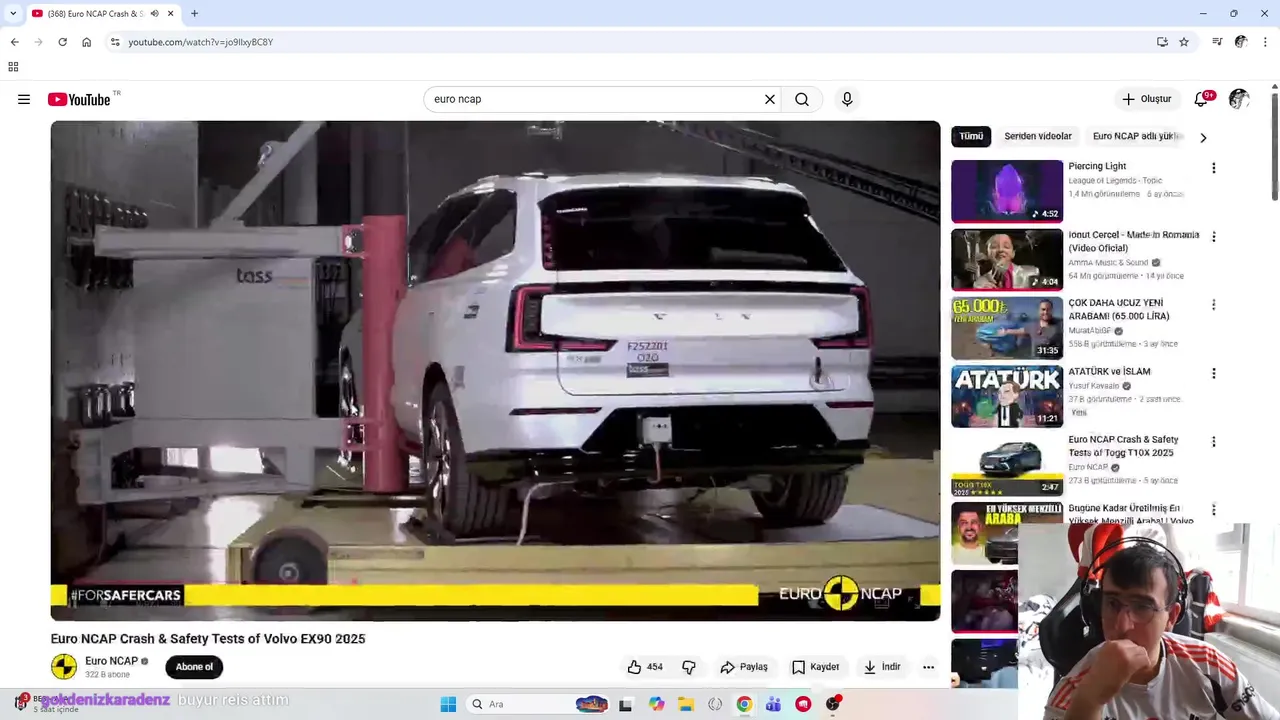Open options for Piercing Light video
Viewport: 1280px width, 720px height.
(x=1214, y=168)
